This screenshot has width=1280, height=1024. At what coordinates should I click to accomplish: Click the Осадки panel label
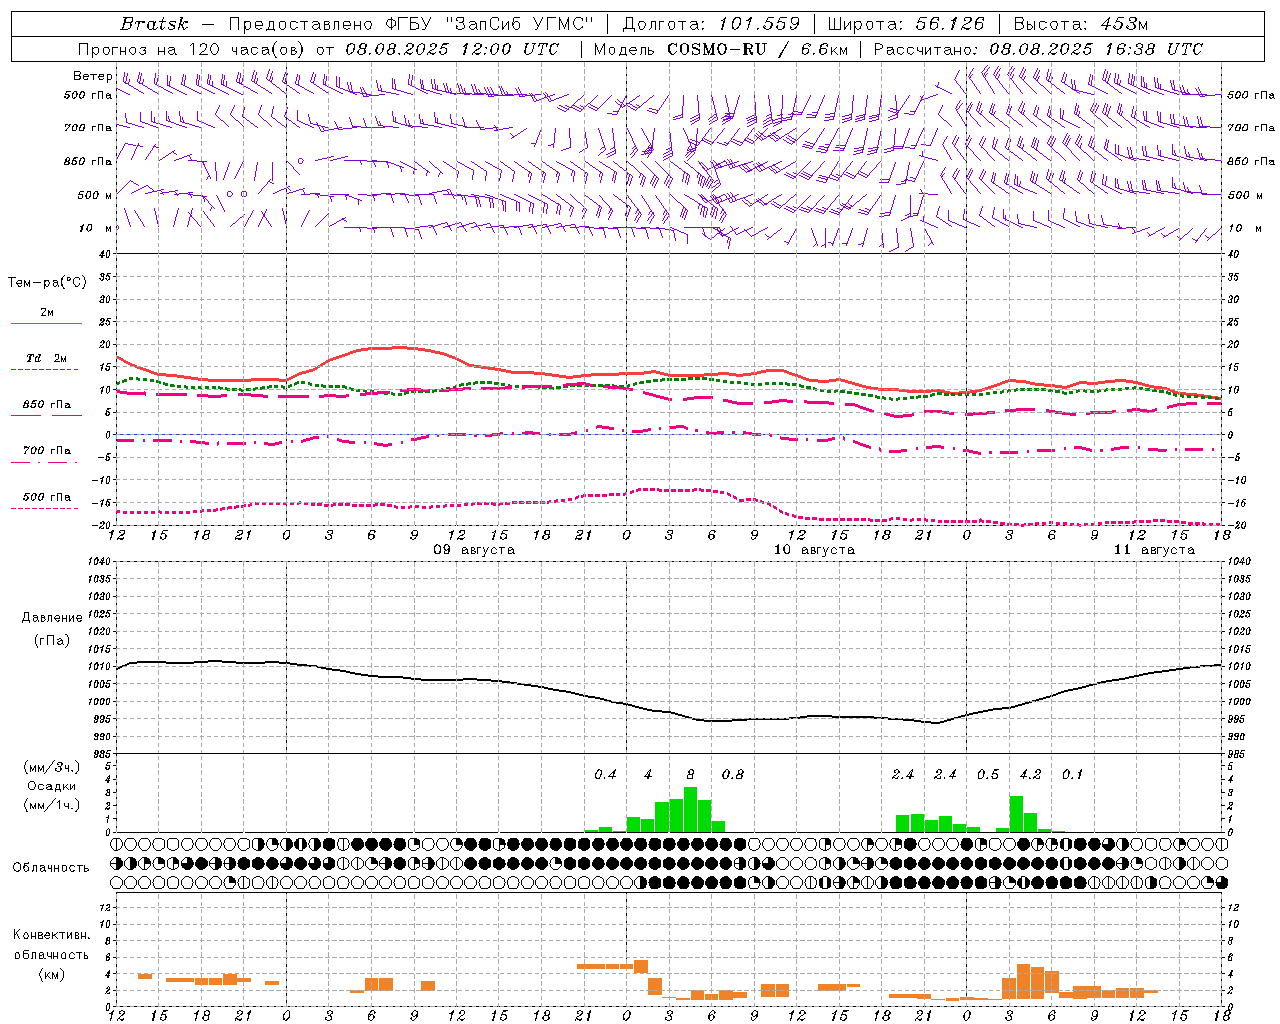(x=52, y=786)
